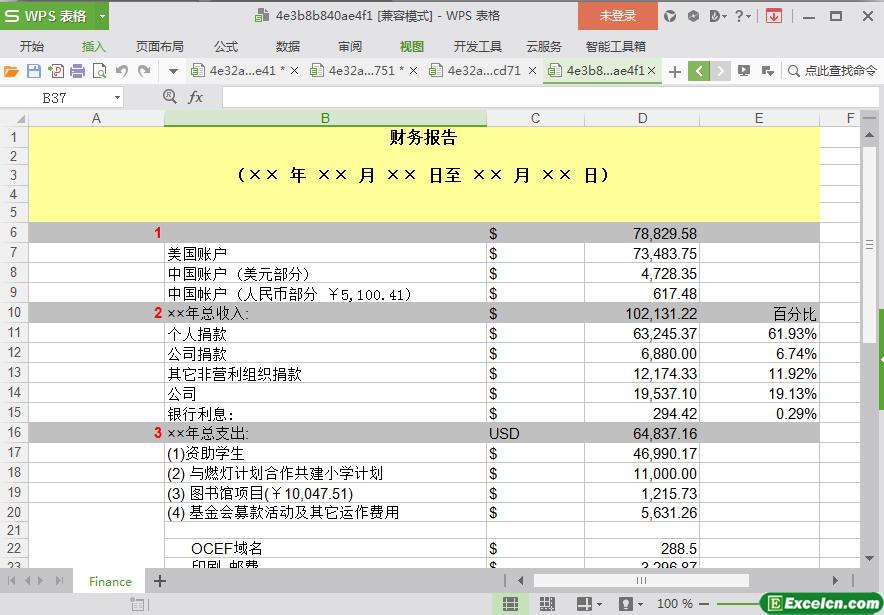The width and height of the screenshot is (884, 615).
Task: Switch to page break preview view
Action: (x=547, y=604)
